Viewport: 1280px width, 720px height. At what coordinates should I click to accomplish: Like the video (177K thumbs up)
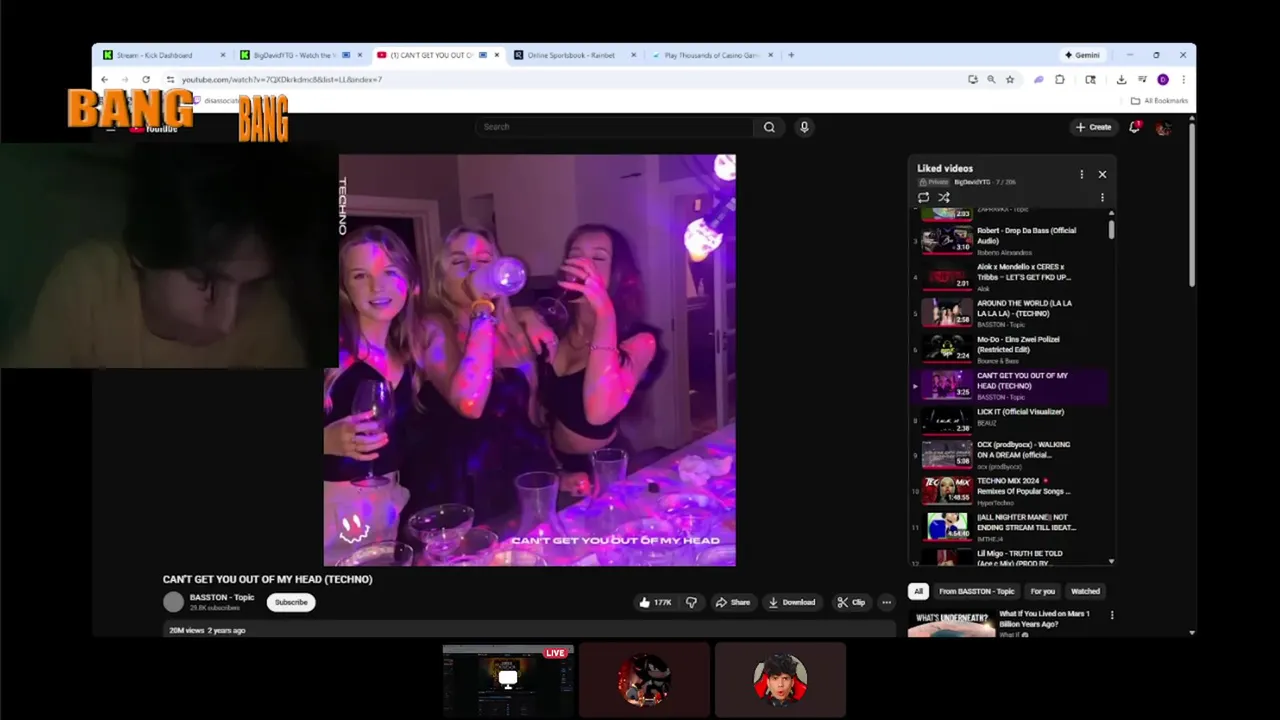(x=655, y=602)
